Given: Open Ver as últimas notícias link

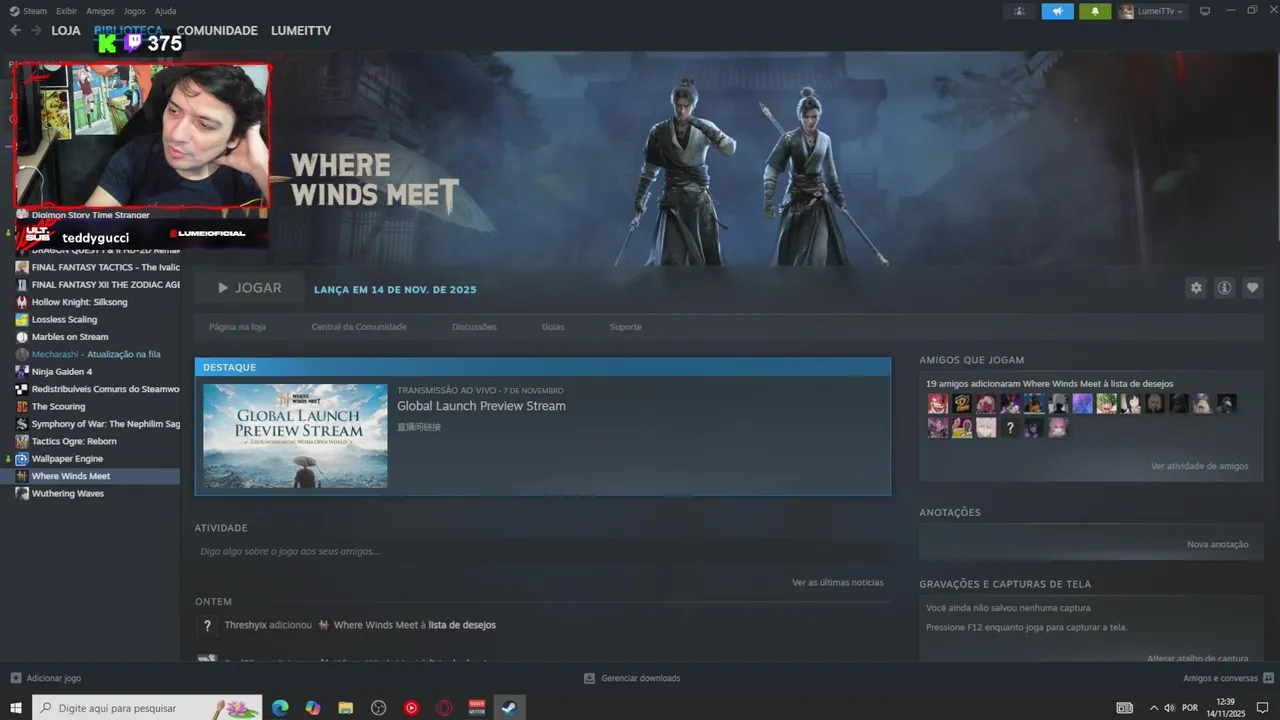Looking at the screenshot, I should 838,582.
